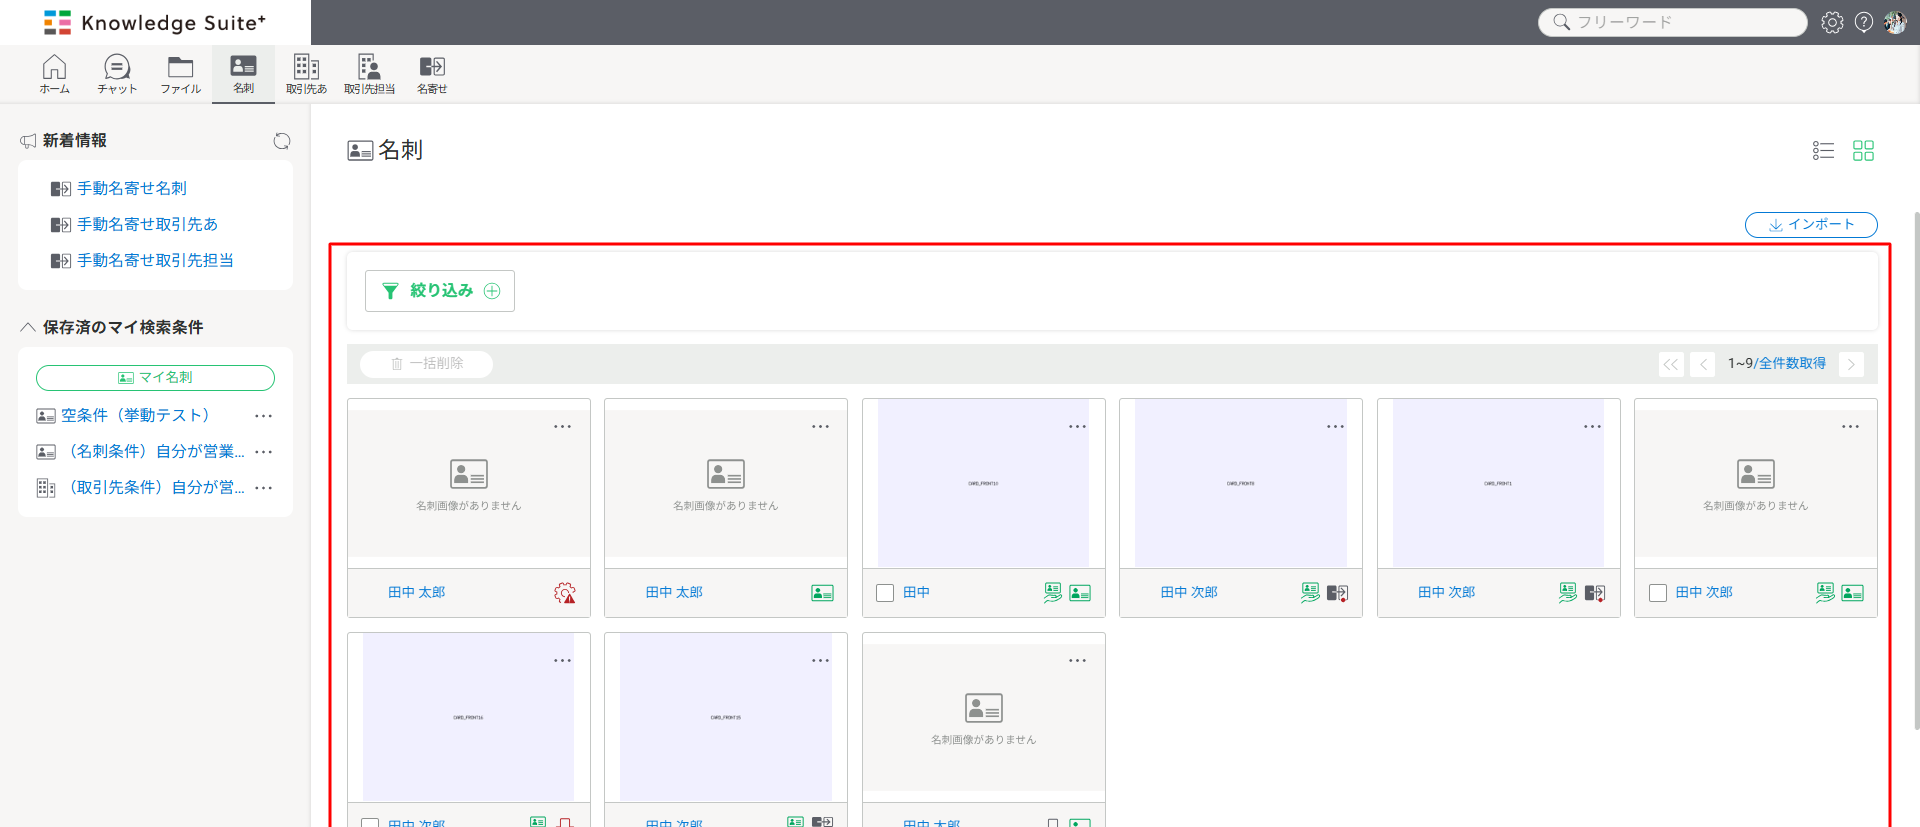Image resolution: width=1920 pixels, height=827 pixels.
Task: Open ellipsis menu on imageless 田中 次郎 card
Action: (x=1850, y=427)
